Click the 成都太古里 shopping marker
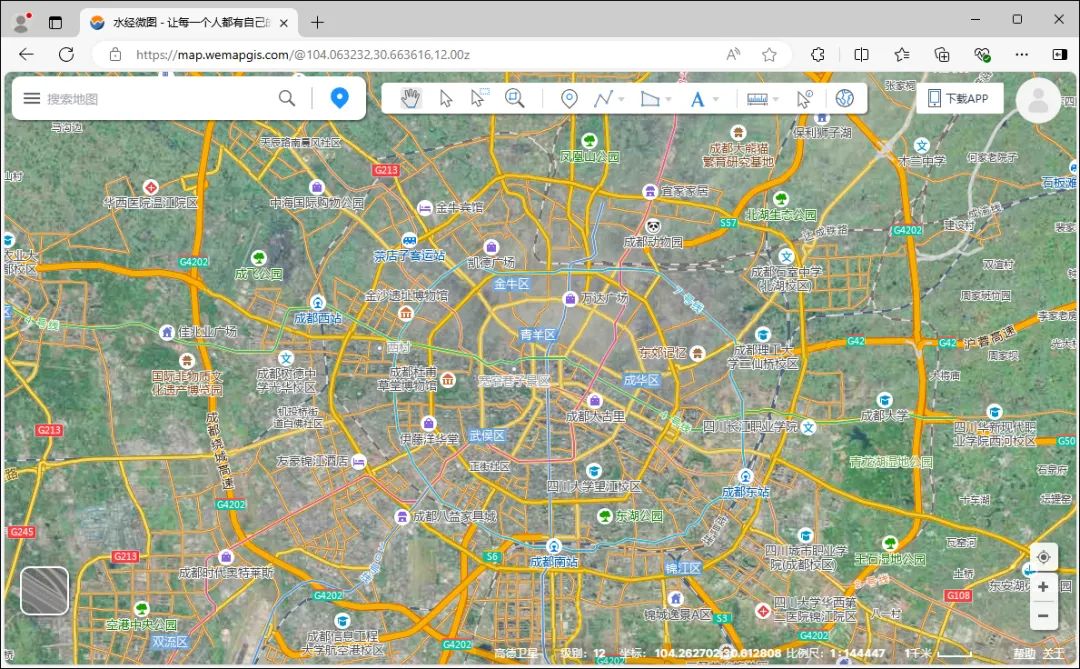Viewport: 1080px width, 669px height. (x=595, y=400)
